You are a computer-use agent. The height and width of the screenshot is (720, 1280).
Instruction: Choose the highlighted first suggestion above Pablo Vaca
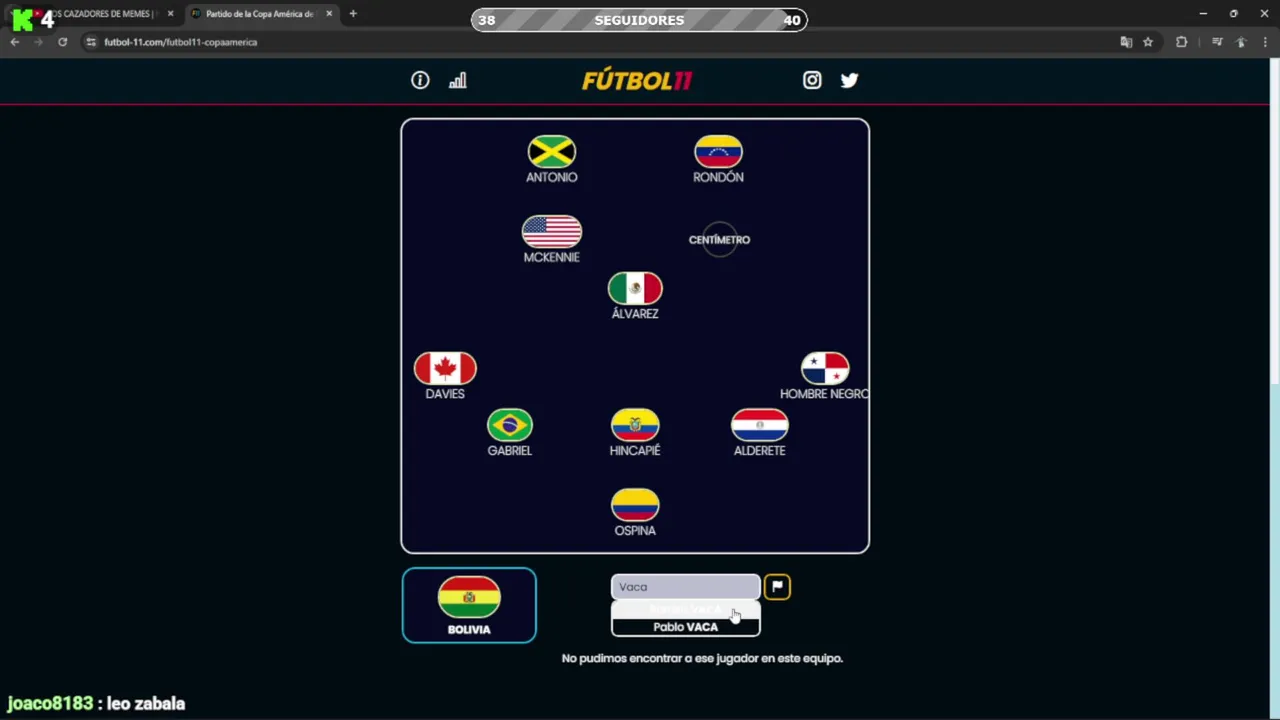pyautogui.click(x=686, y=609)
